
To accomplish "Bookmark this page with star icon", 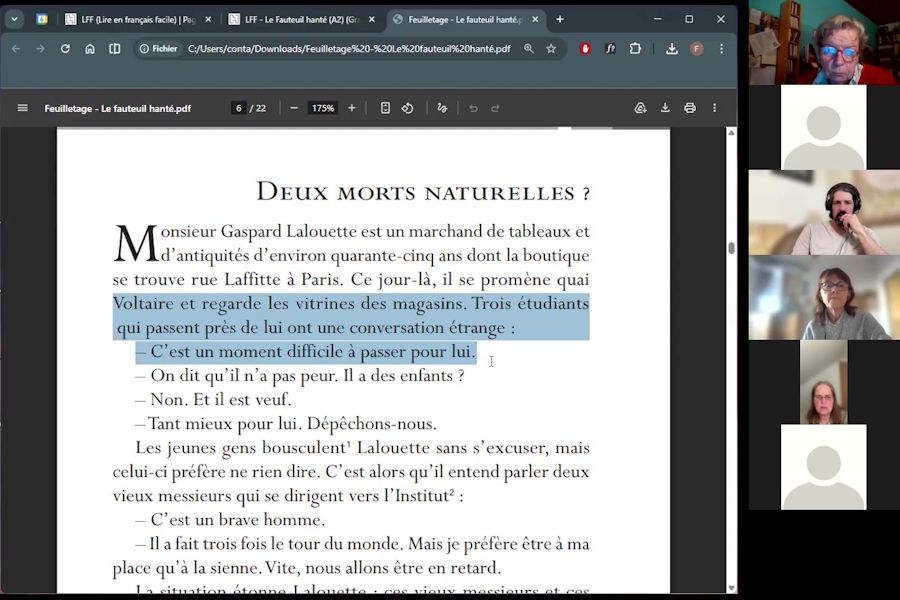I will tap(551, 48).
